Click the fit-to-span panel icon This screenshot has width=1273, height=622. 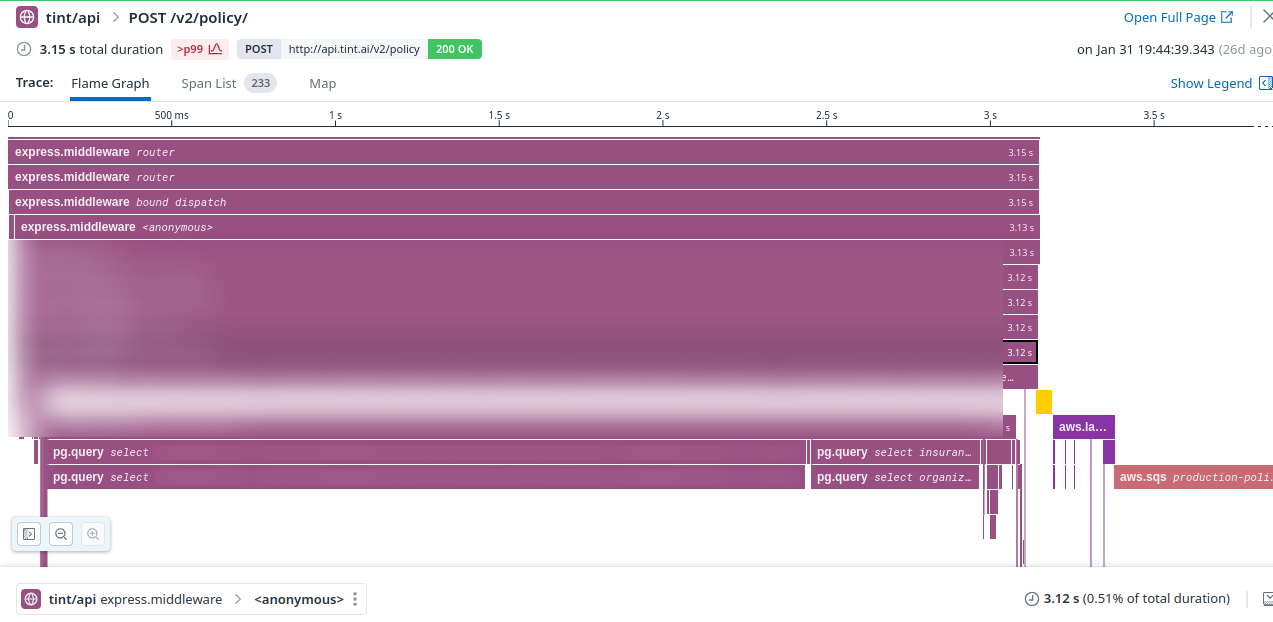(x=29, y=534)
